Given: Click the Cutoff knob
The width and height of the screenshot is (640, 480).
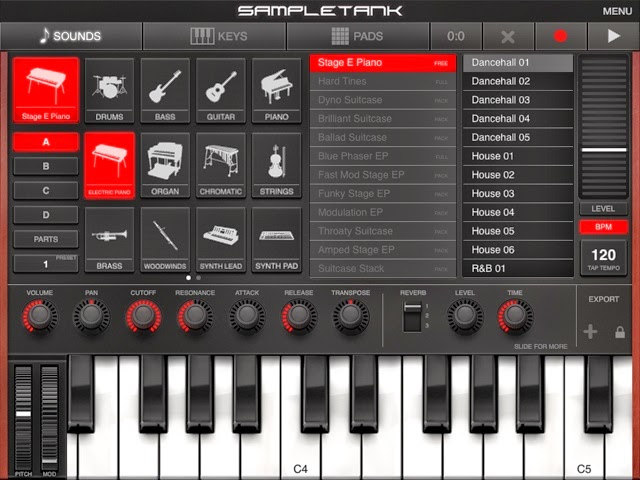Looking at the screenshot, I should (143, 316).
